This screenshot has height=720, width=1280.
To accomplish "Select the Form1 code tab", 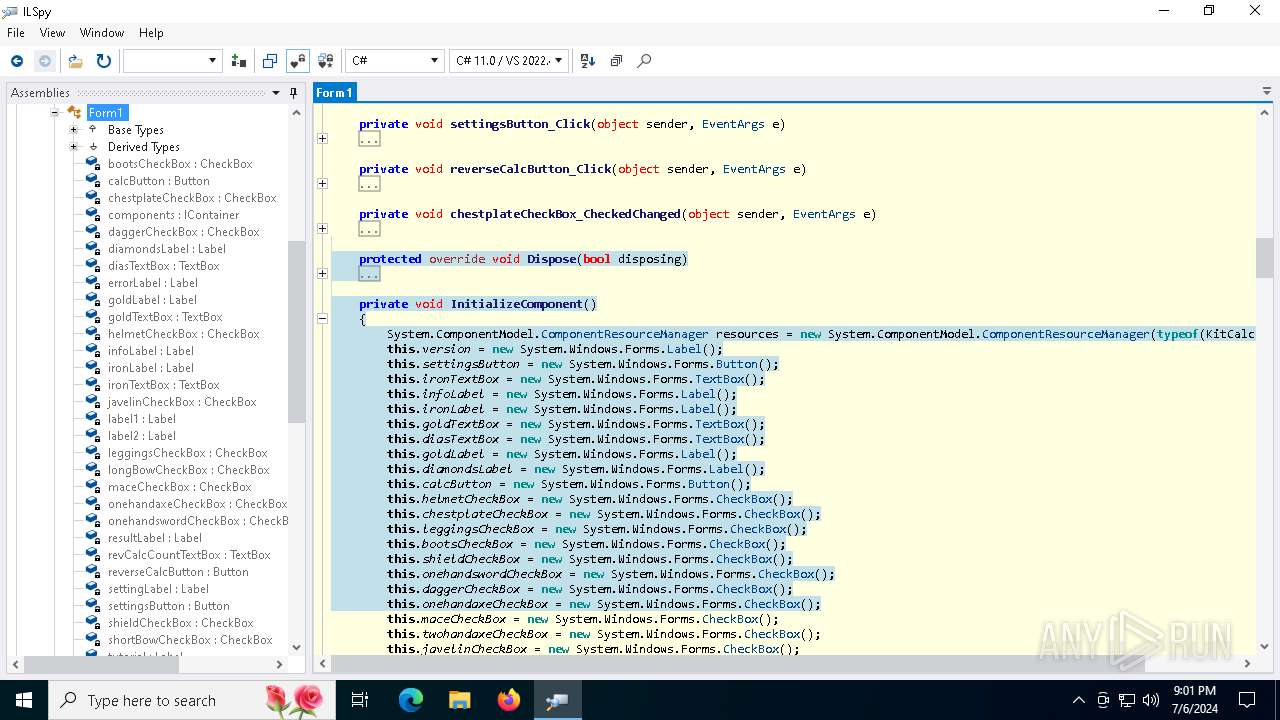I will pos(334,92).
